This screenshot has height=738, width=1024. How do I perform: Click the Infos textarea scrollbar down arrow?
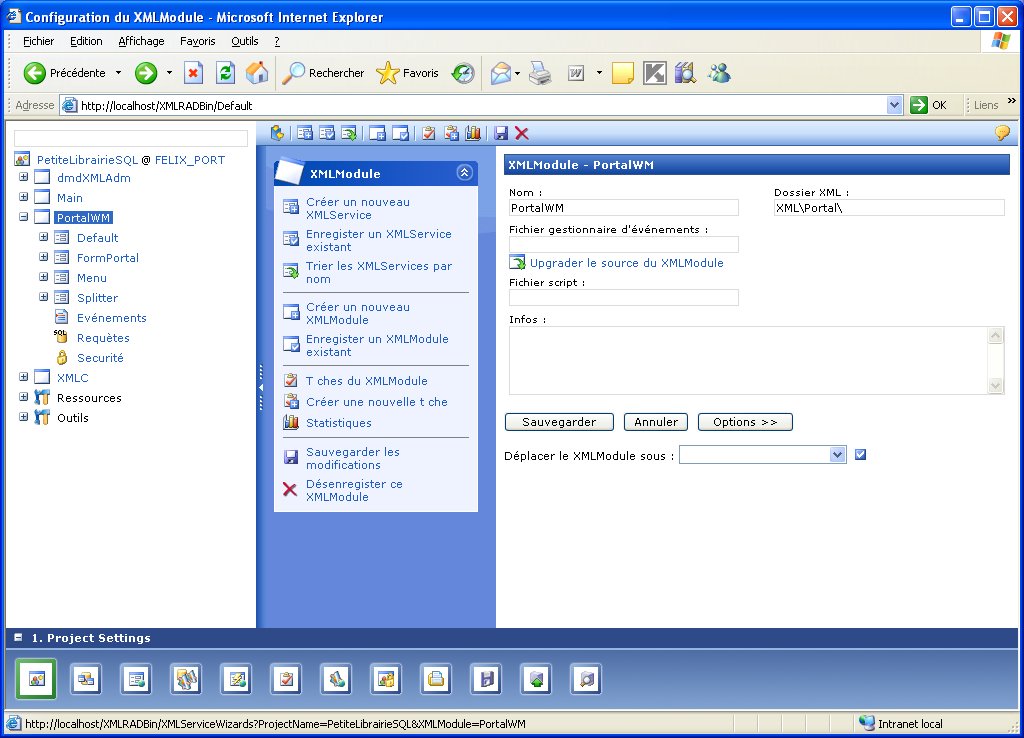(995, 385)
